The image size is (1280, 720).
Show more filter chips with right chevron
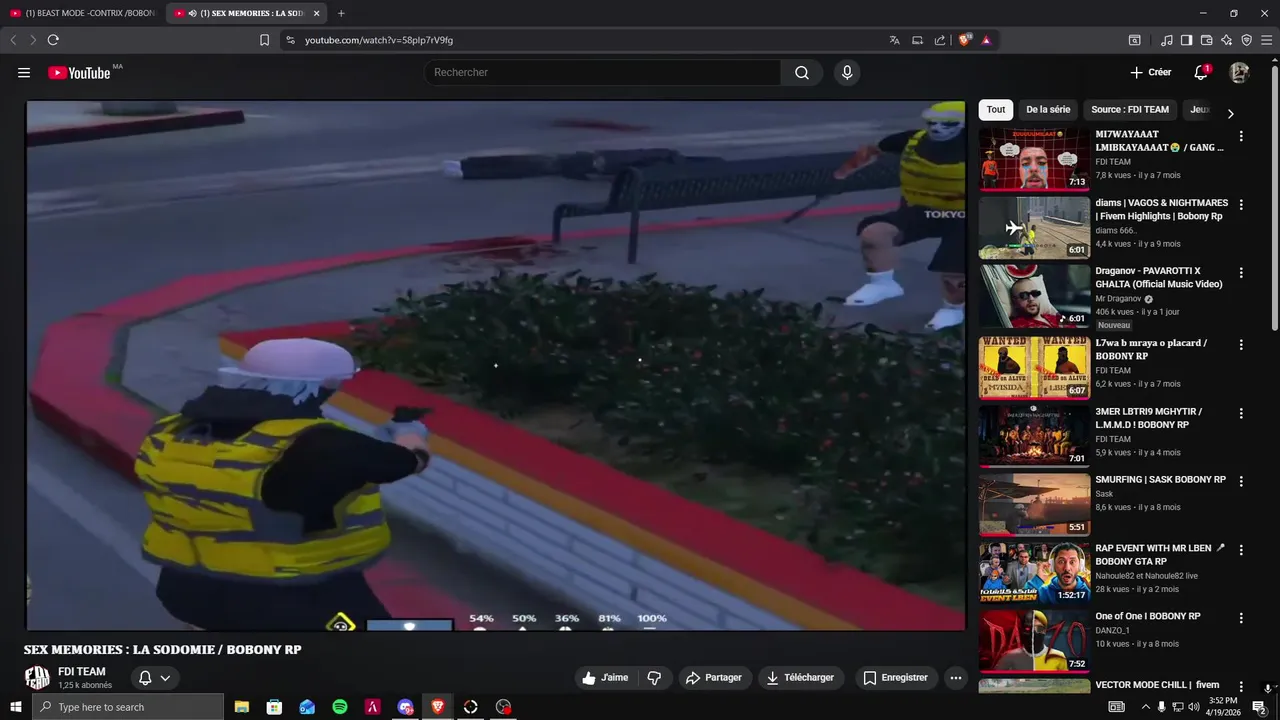click(x=1230, y=113)
